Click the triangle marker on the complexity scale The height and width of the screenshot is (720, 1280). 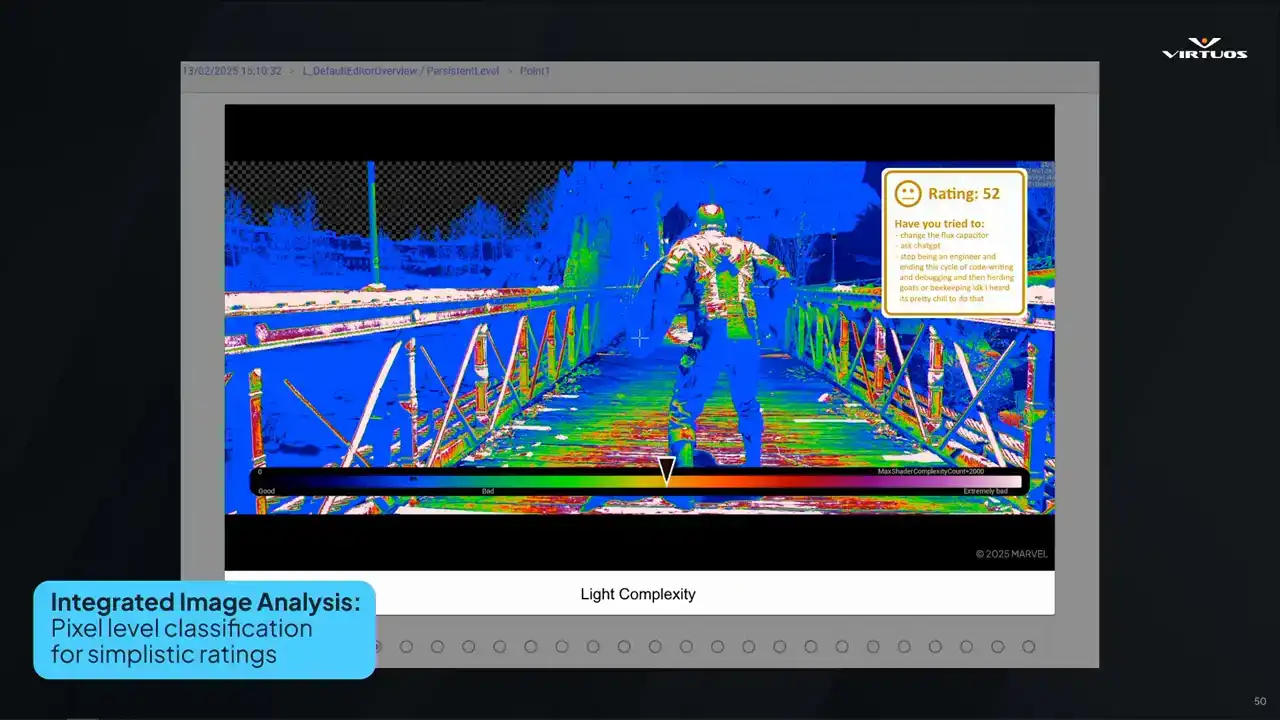coord(666,471)
